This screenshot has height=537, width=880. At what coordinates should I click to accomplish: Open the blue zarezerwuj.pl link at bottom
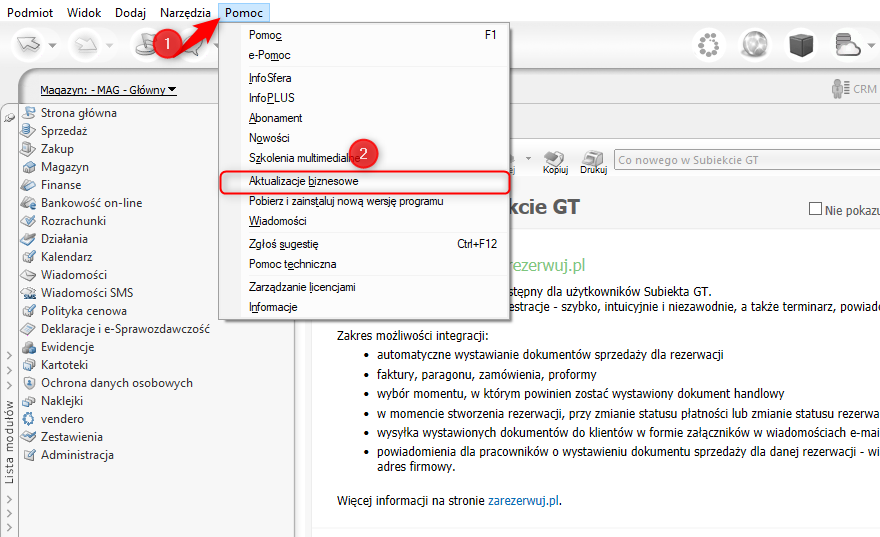click(x=523, y=501)
